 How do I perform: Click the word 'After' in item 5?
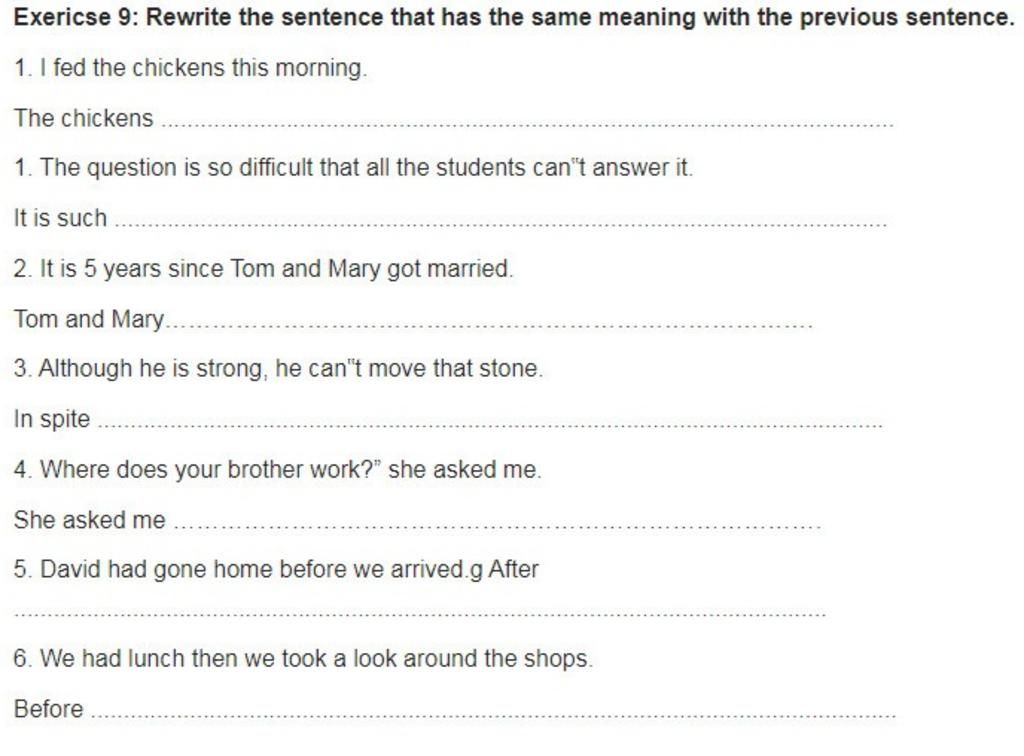513,569
